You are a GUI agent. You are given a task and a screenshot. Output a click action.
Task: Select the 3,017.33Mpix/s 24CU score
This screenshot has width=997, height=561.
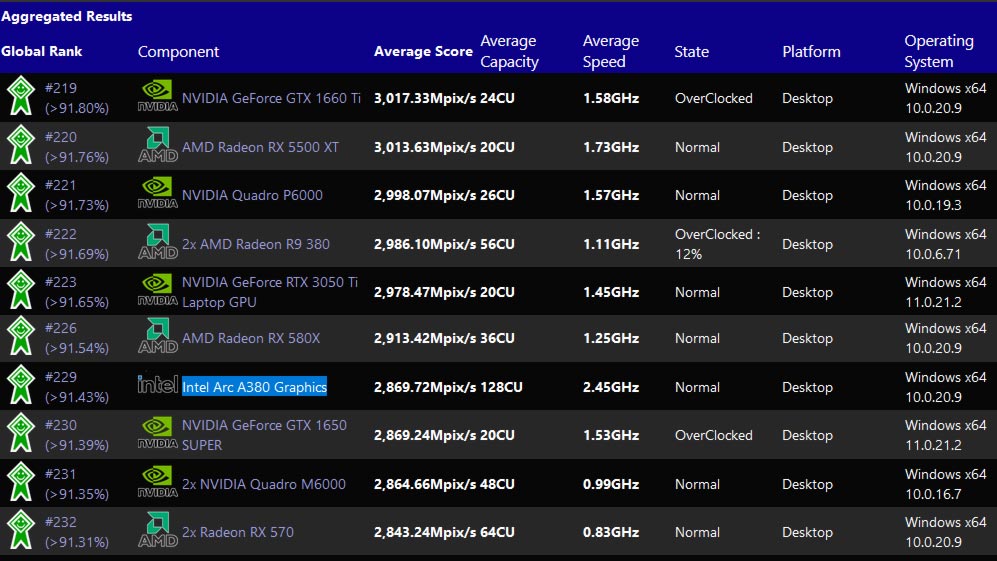(x=444, y=98)
